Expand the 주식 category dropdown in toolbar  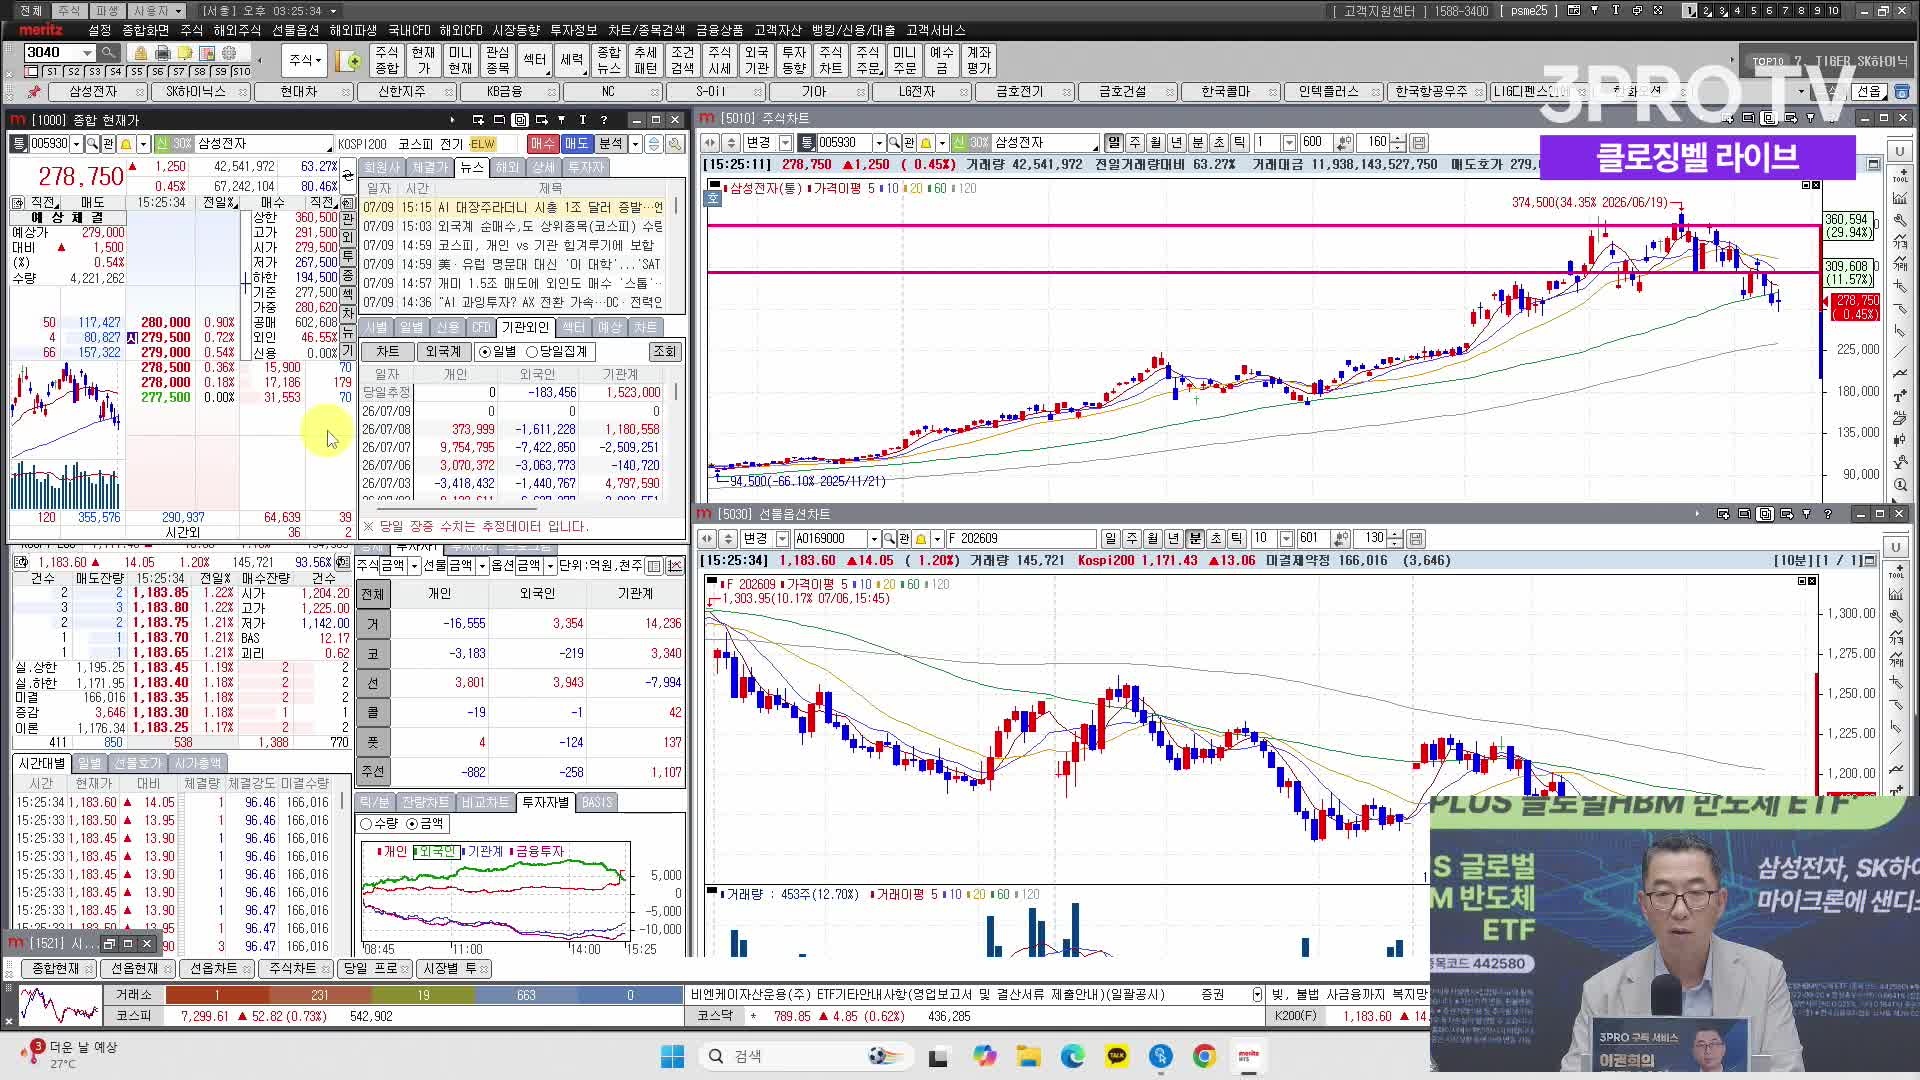click(x=305, y=61)
